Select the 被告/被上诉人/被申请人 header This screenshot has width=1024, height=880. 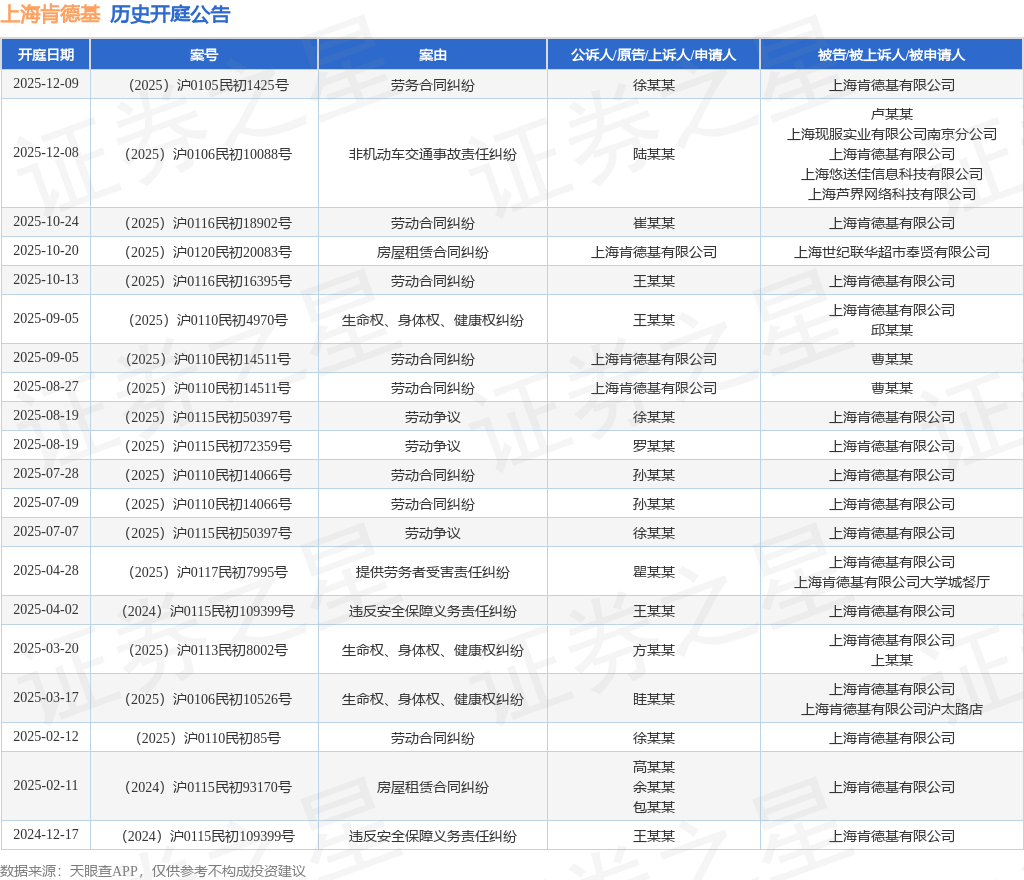pyautogui.click(x=891, y=55)
